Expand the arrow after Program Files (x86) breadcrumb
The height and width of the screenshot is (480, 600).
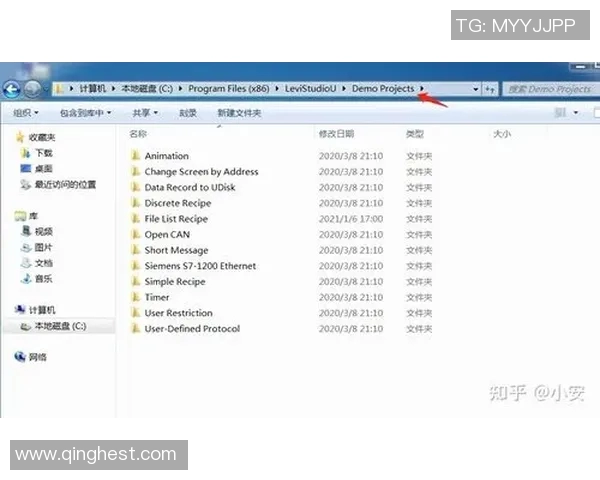pyautogui.click(x=277, y=89)
